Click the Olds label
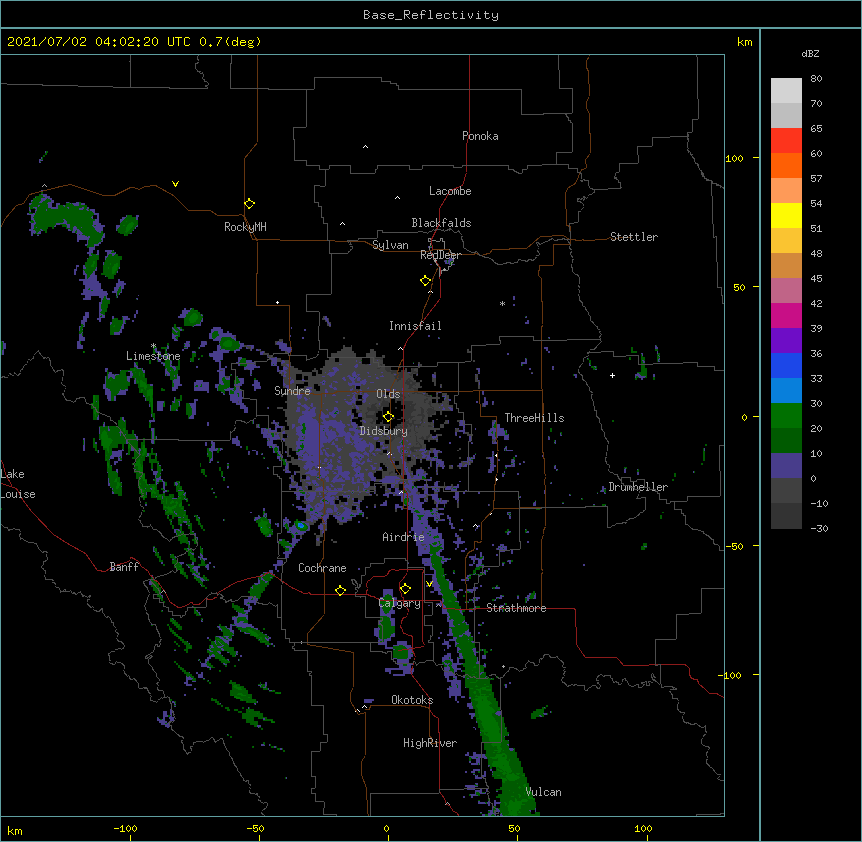 pos(388,394)
